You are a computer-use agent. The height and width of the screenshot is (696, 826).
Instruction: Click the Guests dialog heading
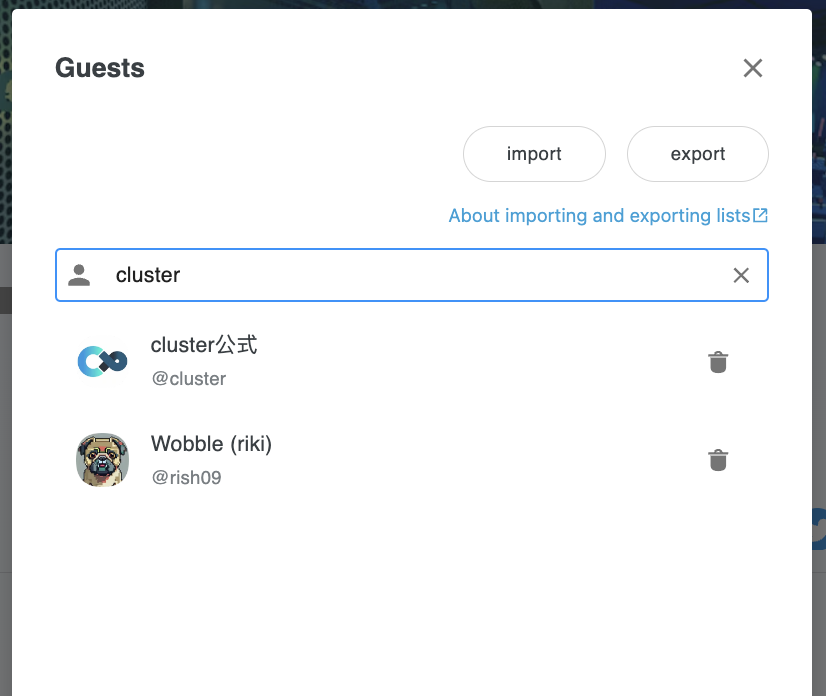tap(100, 68)
